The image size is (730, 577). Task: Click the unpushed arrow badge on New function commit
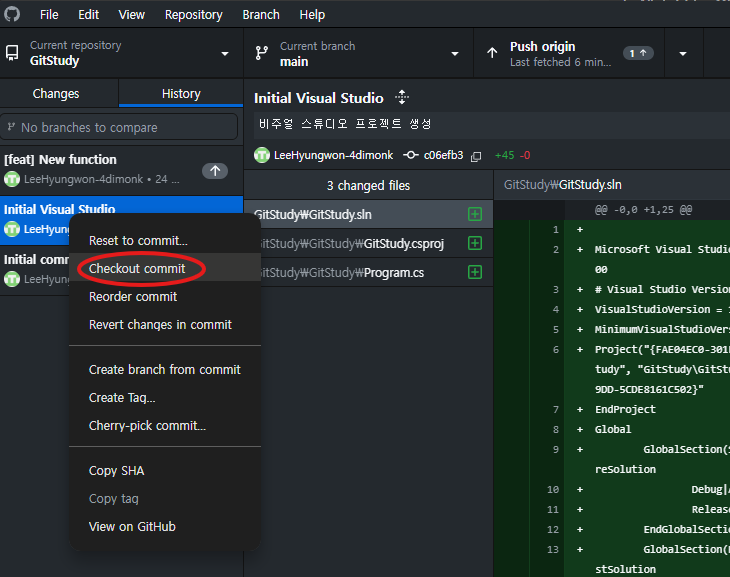click(x=215, y=171)
